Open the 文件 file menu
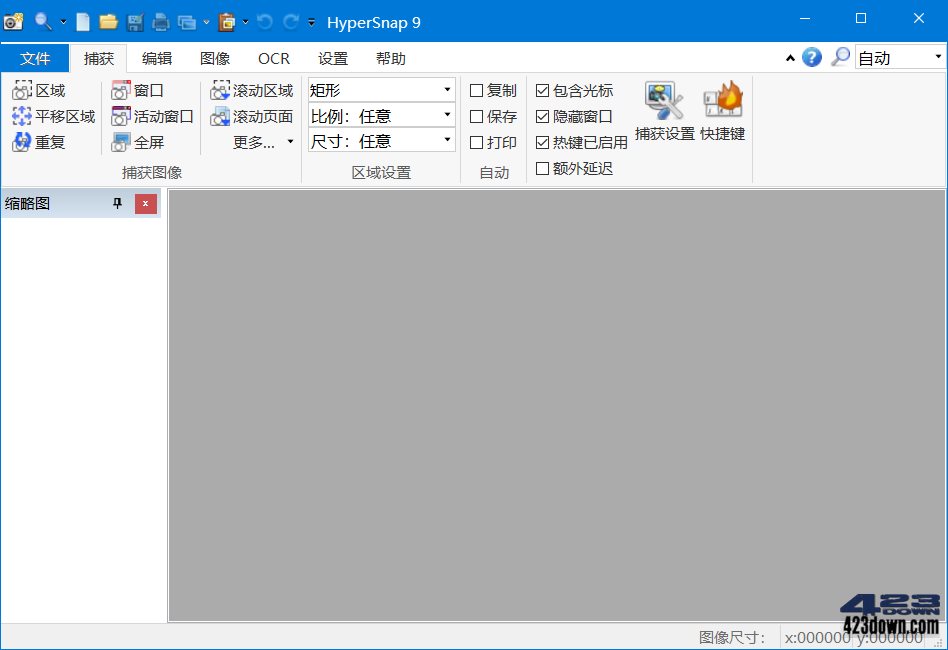The height and width of the screenshot is (650, 948). (35, 58)
